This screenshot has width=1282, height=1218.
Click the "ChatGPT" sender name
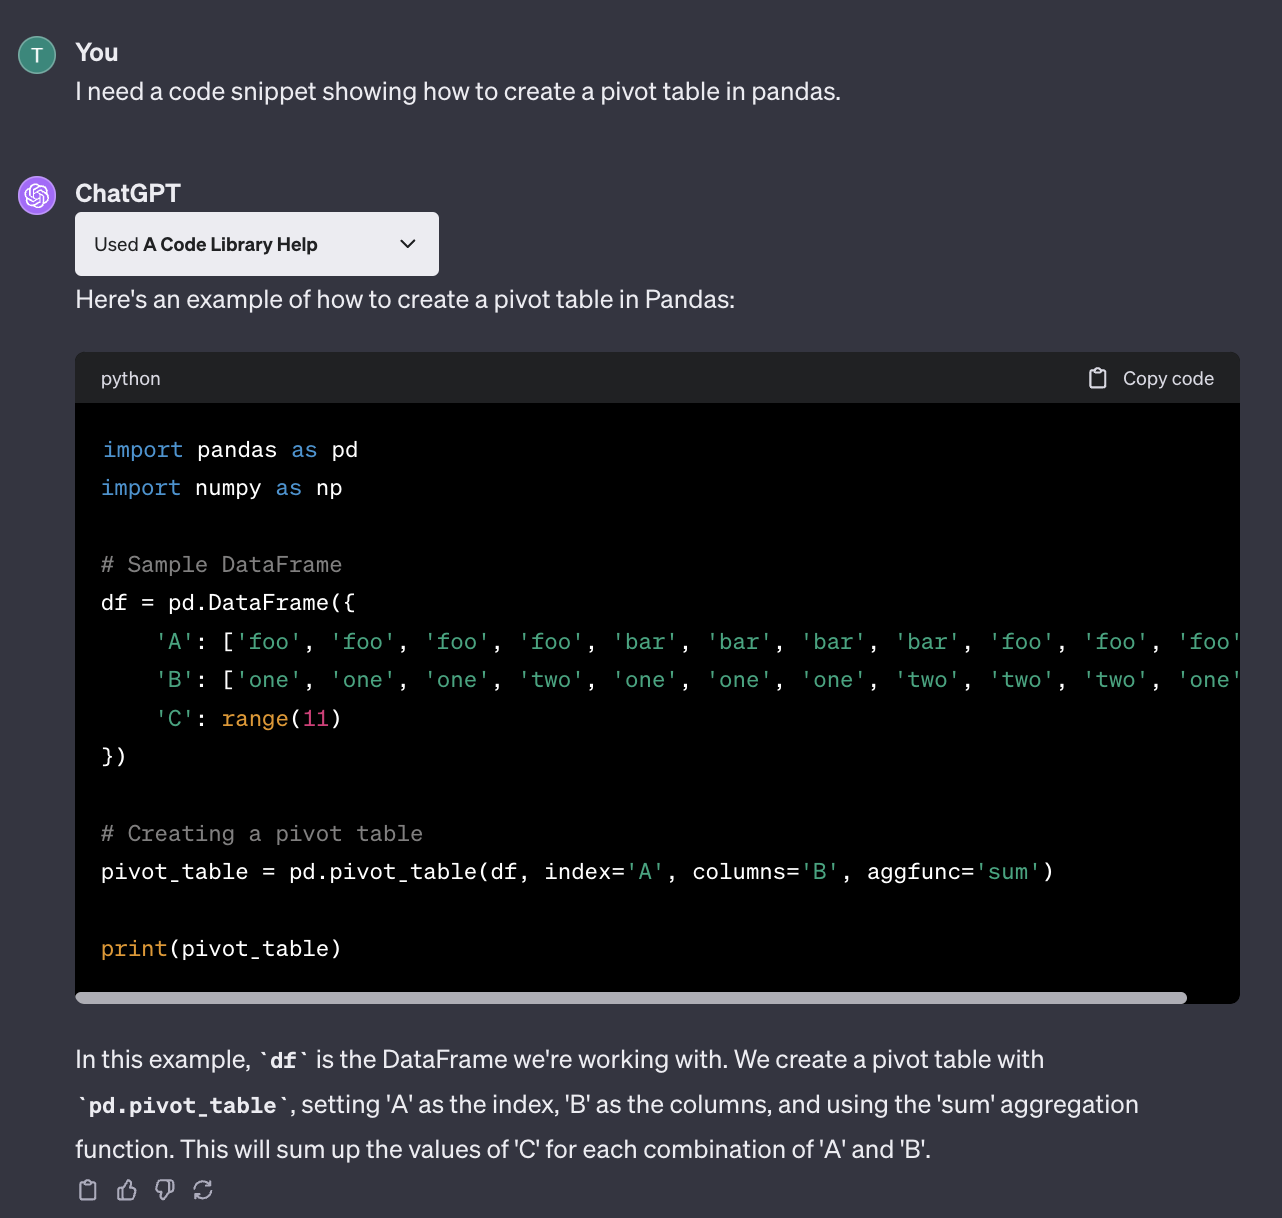128,193
